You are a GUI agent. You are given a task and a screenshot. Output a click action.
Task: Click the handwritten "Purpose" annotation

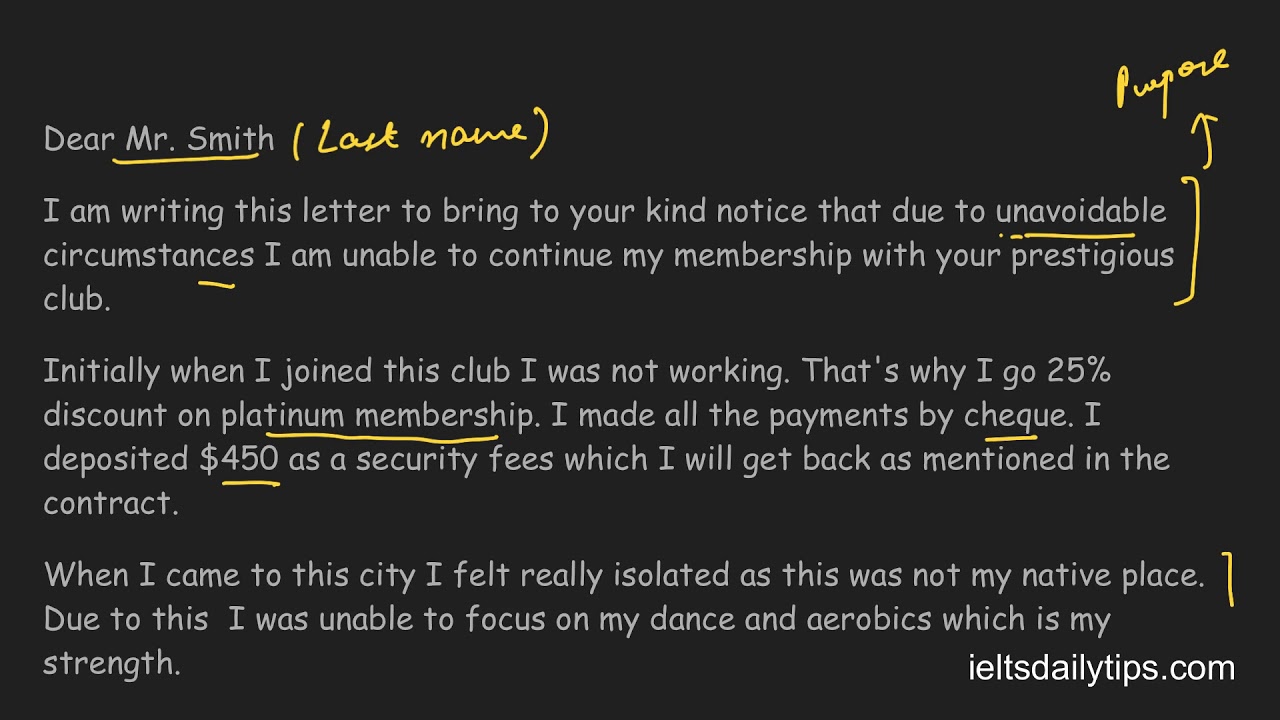pyautogui.click(x=1171, y=77)
